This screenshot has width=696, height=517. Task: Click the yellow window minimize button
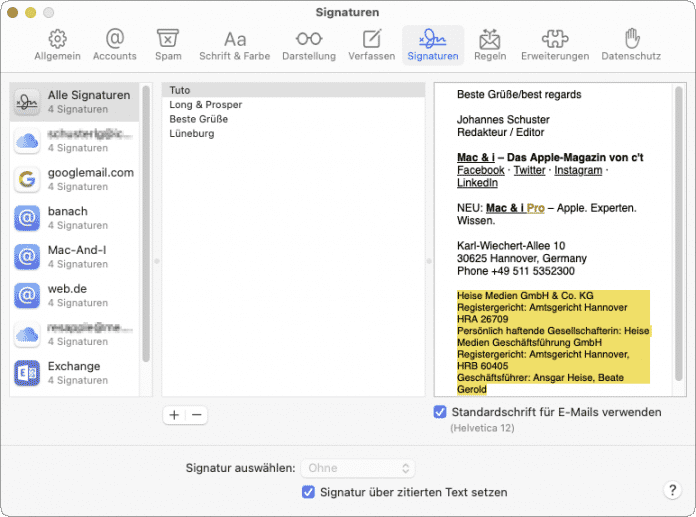30,12
